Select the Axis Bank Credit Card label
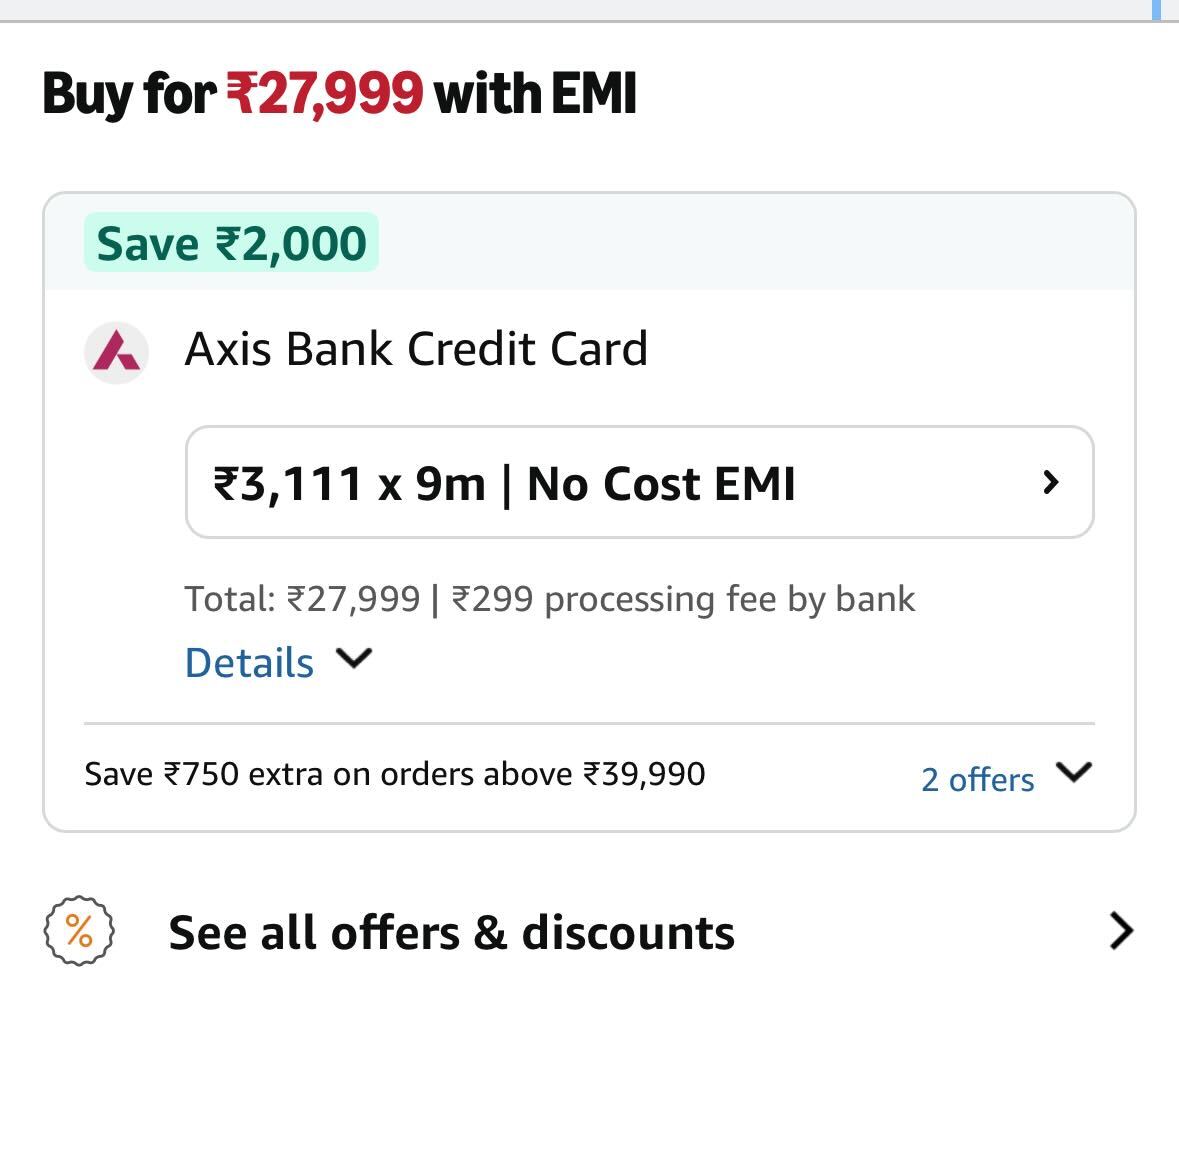1179x1165 pixels. coord(416,349)
